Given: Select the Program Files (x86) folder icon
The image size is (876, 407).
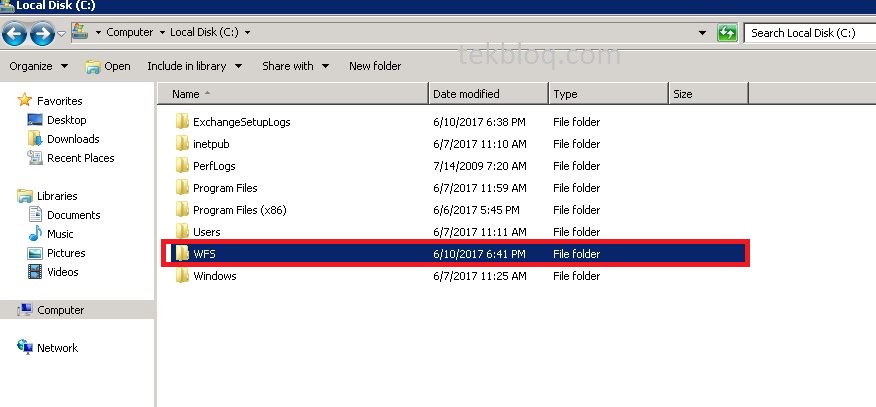Looking at the screenshot, I should pos(182,209).
